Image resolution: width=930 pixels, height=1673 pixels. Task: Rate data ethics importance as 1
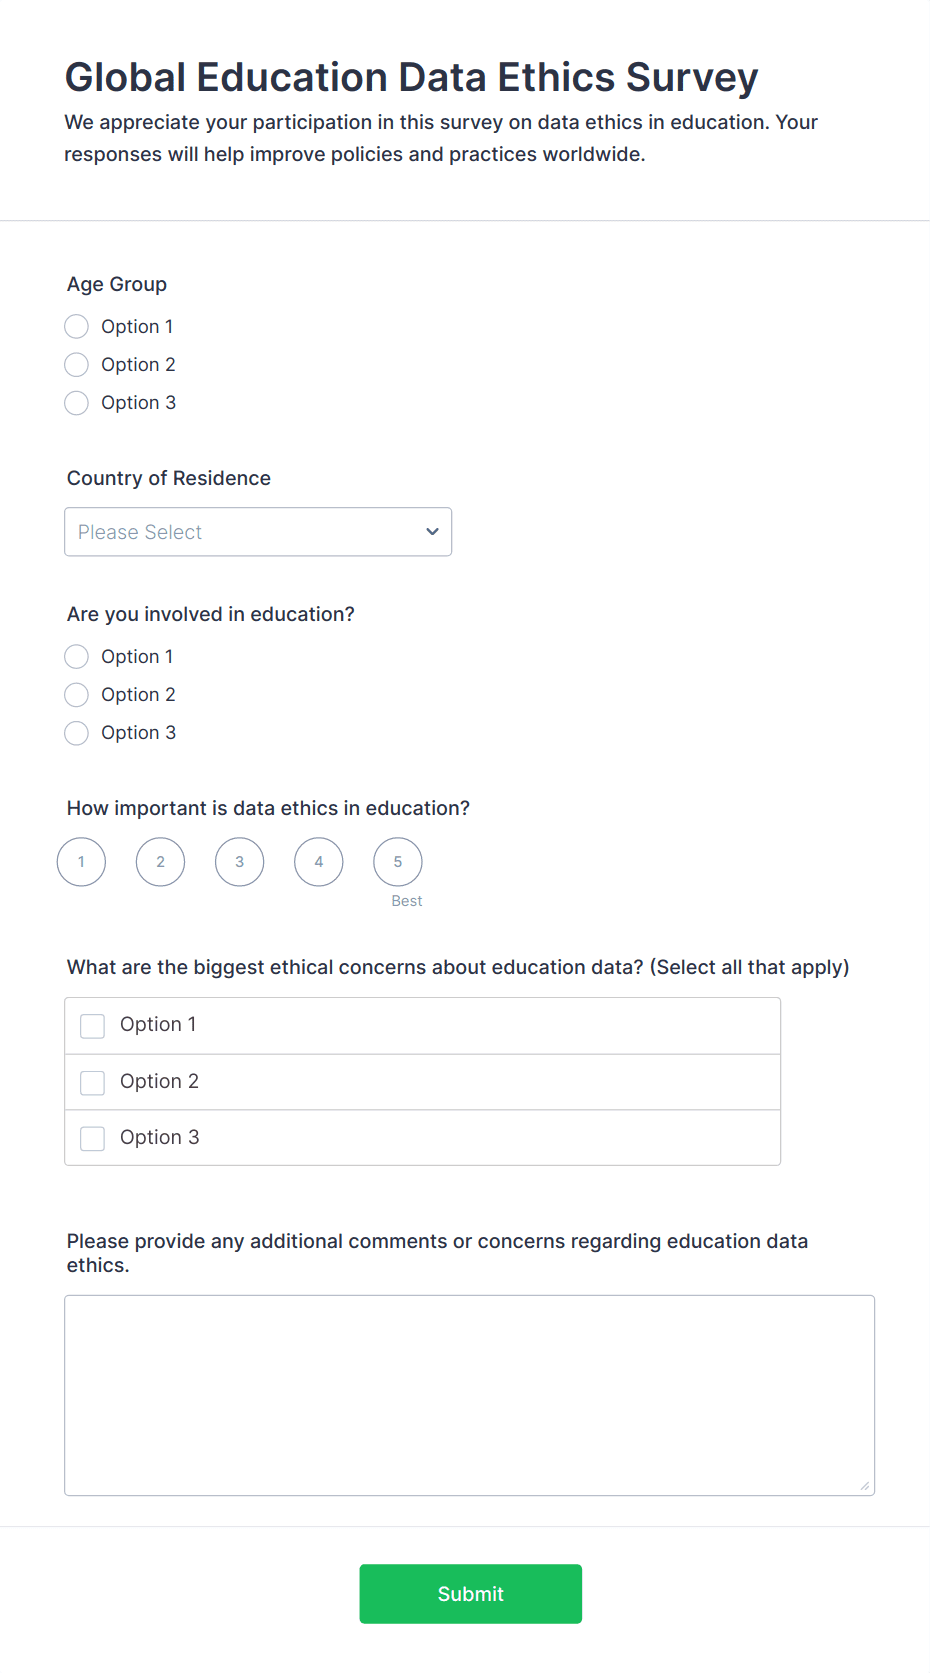coord(81,862)
